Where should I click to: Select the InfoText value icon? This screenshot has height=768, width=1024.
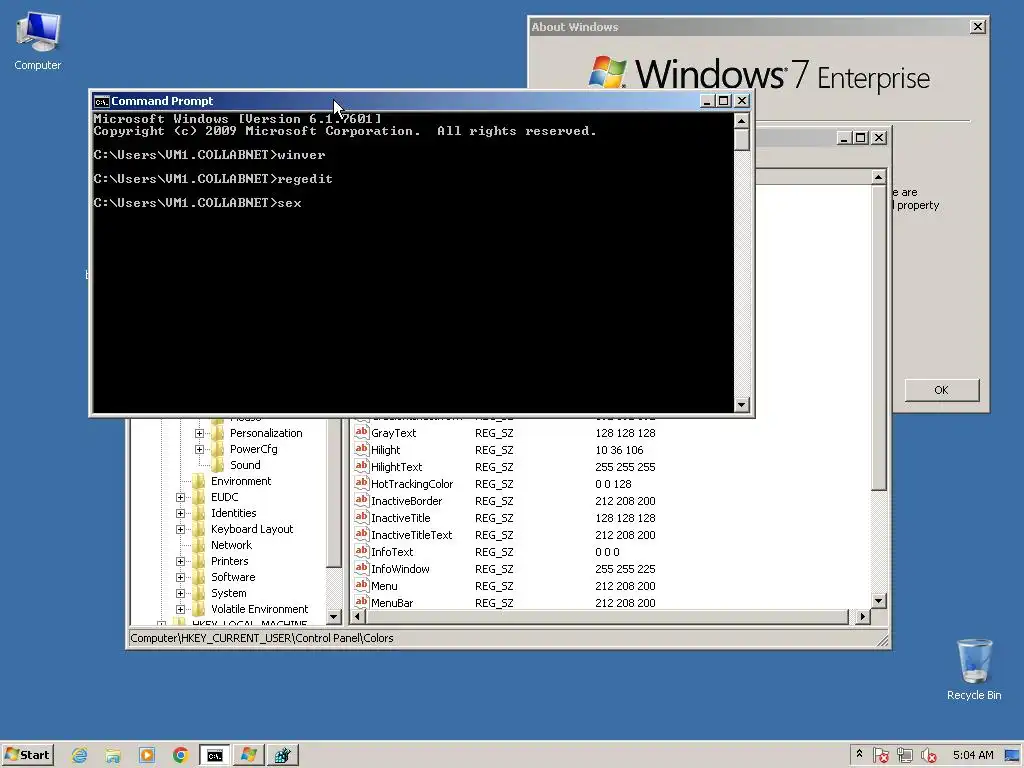(x=361, y=551)
